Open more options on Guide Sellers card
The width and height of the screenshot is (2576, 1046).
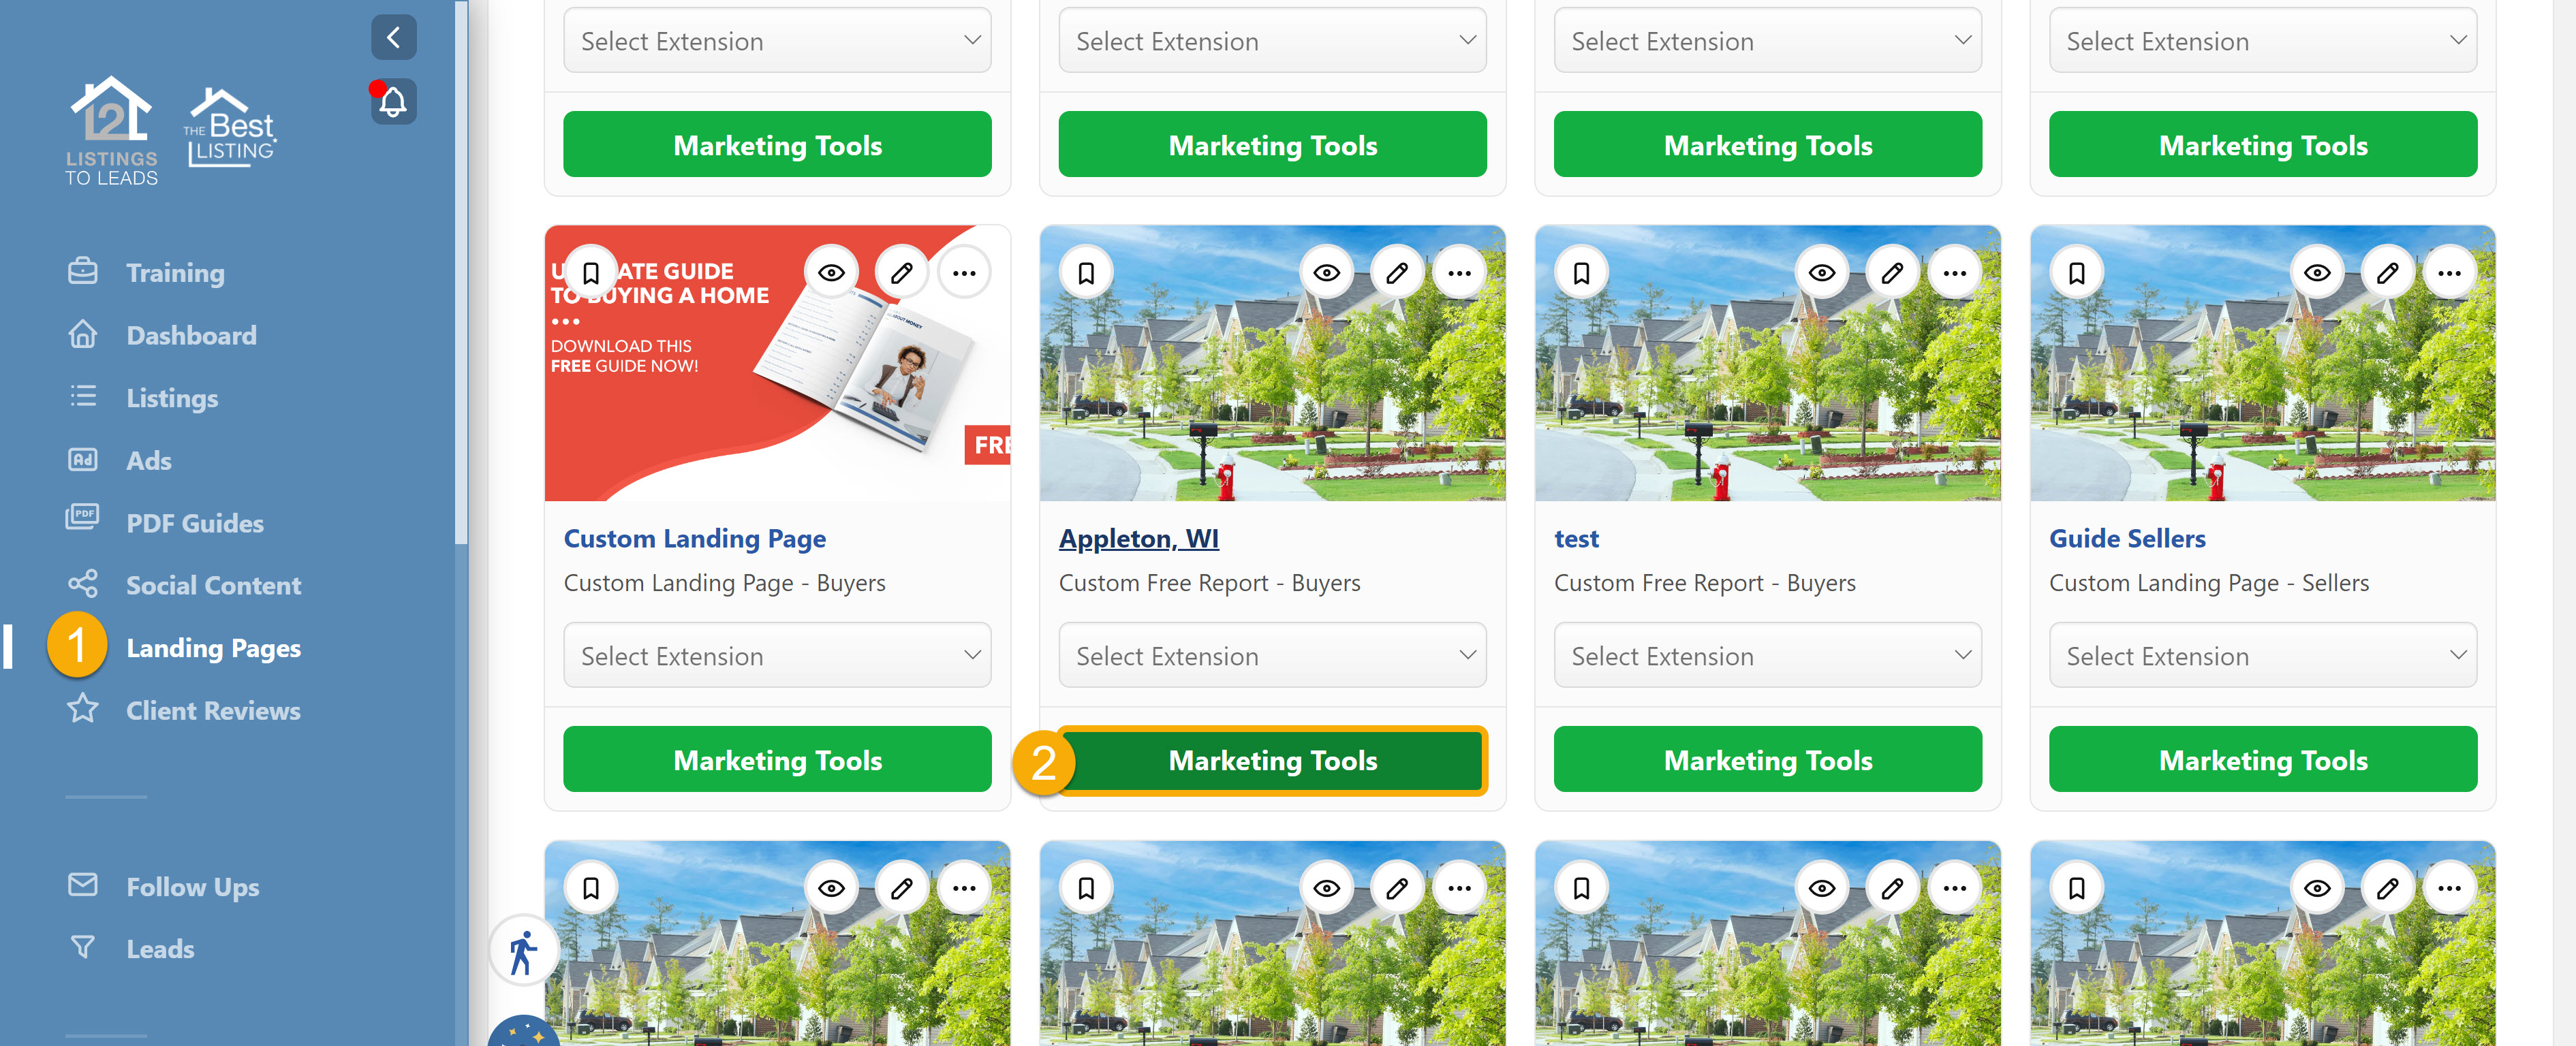[x=2448, y=273]
